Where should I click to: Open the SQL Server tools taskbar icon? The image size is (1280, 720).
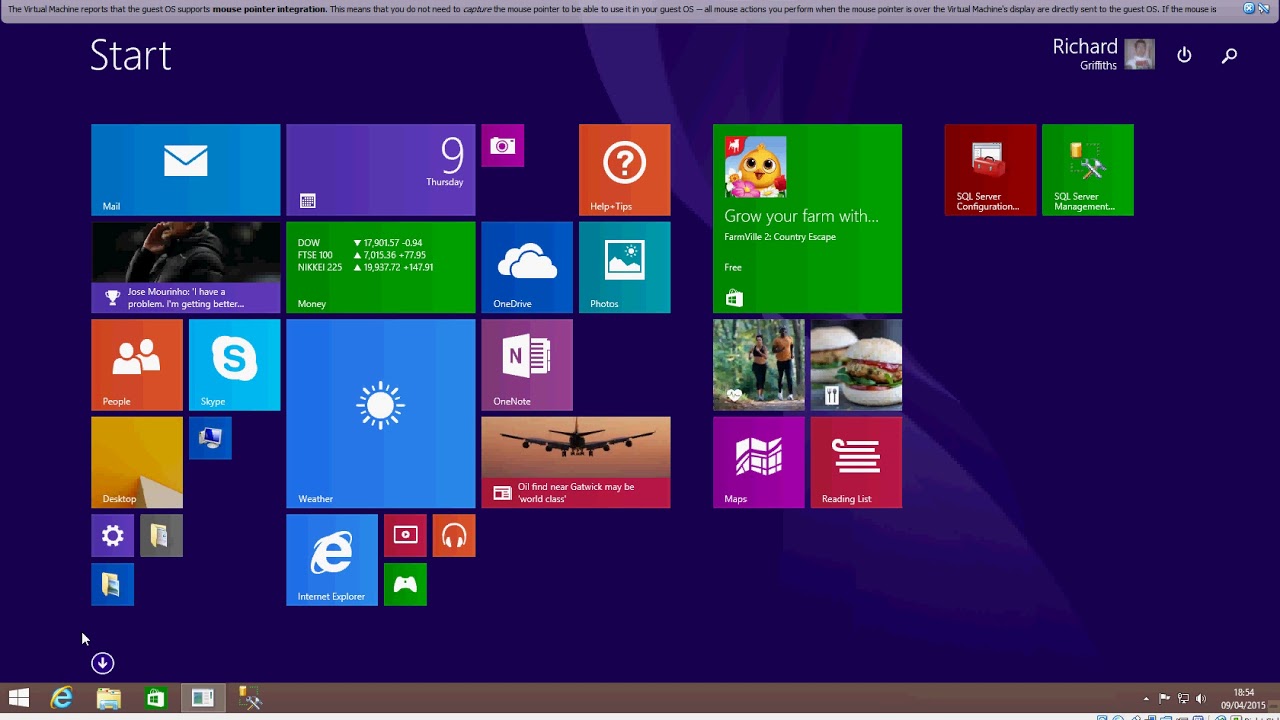pos(250,698)
